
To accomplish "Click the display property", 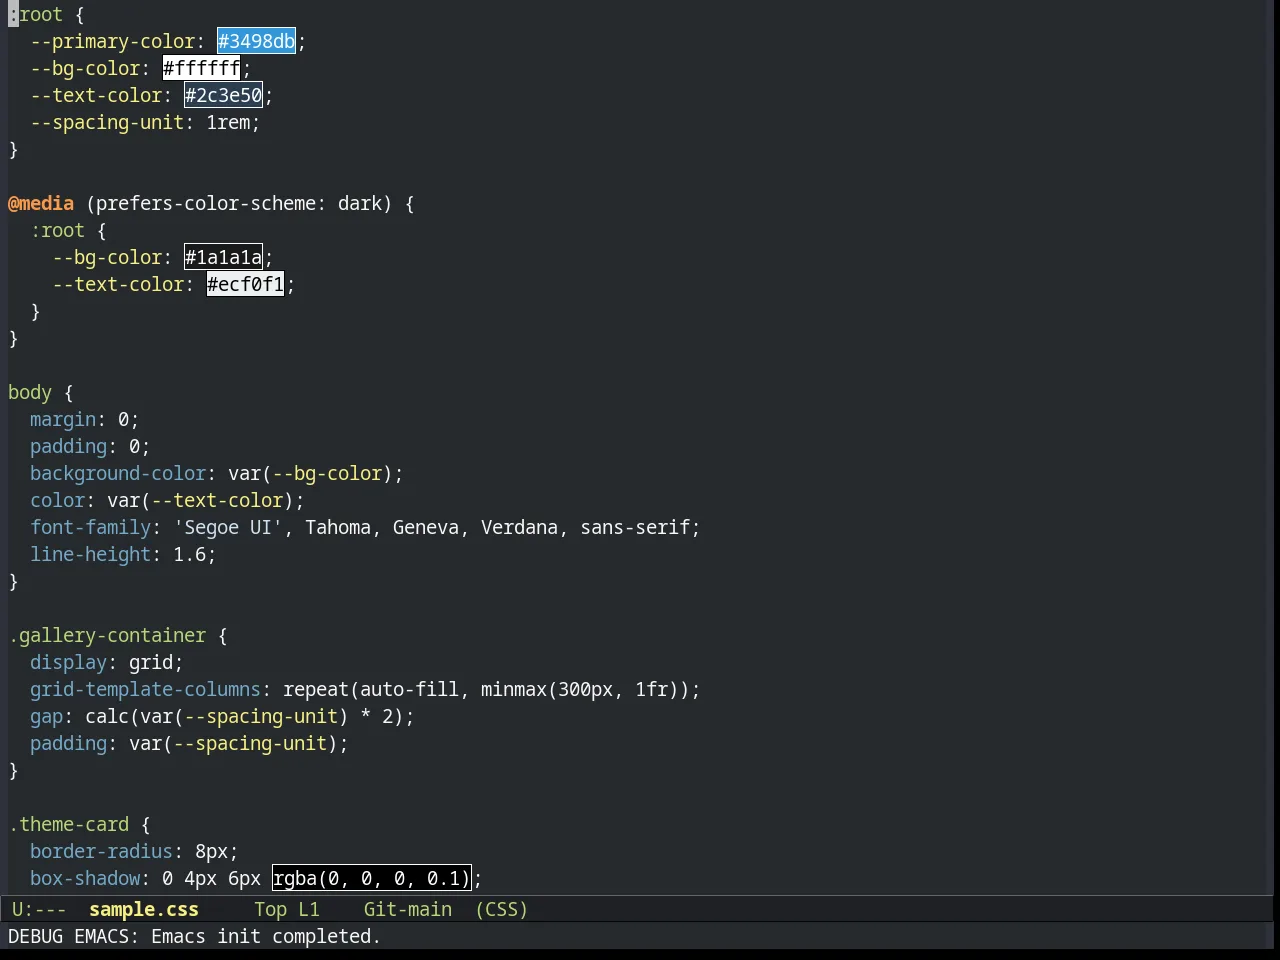I will pyautogui.click(x=68, y=662).
